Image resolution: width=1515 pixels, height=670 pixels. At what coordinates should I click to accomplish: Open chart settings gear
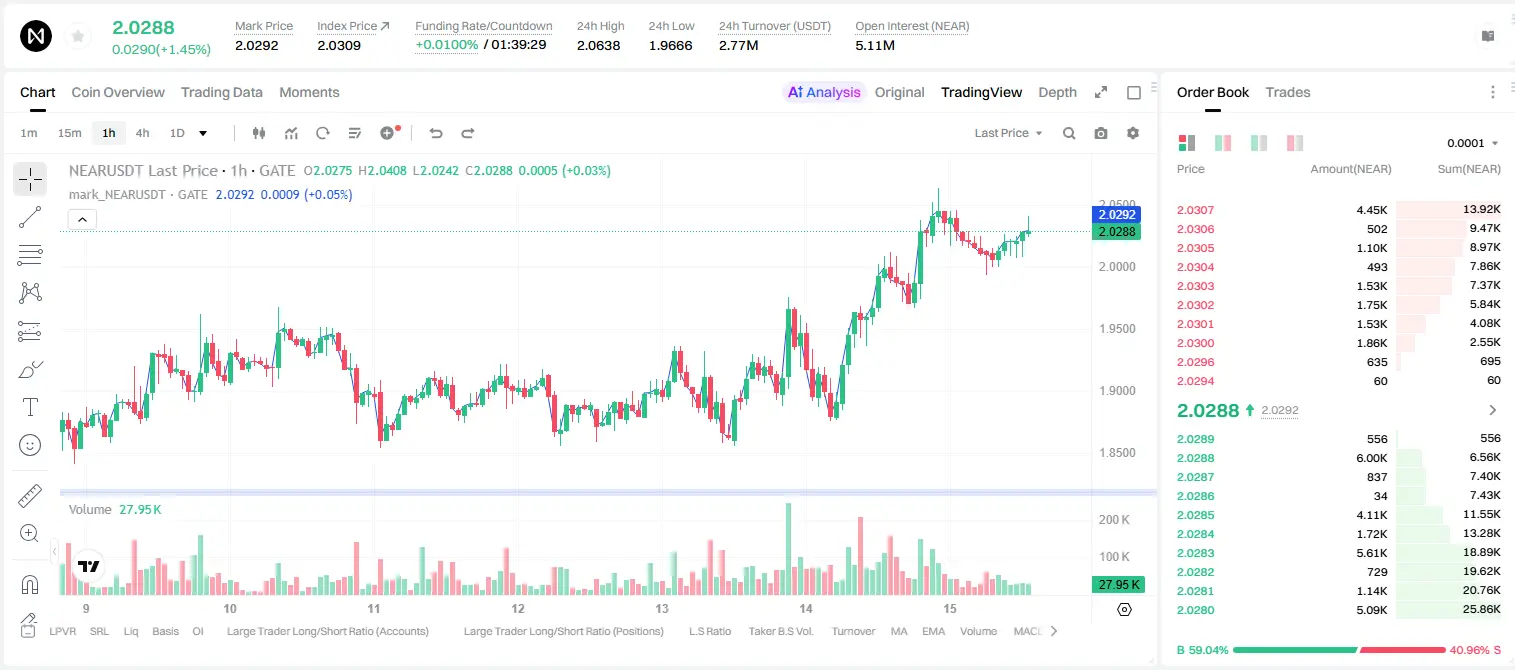click(x=1133, y=133)
